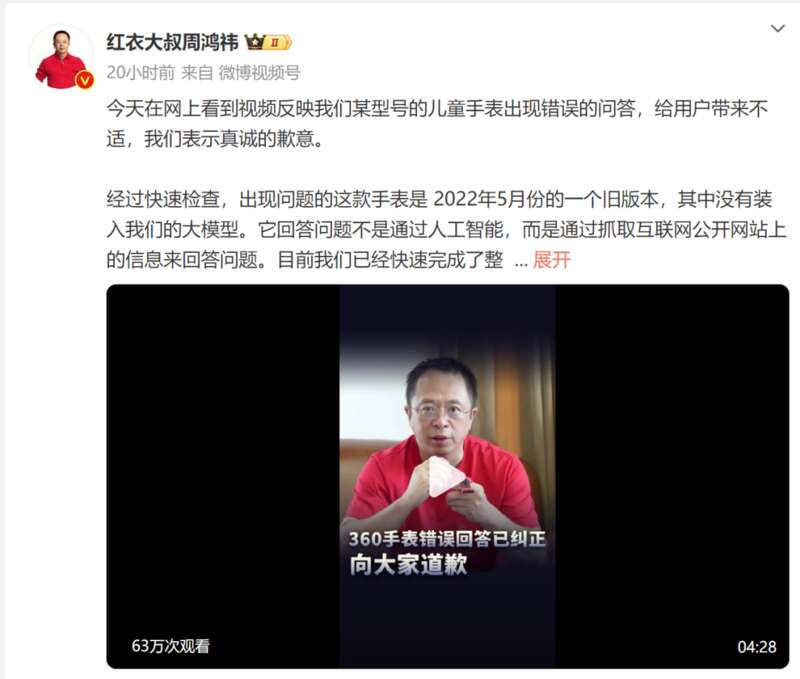
Task: Click the profile avatar of 红衣大叔周鸿祎
Action: click(62, 58)
